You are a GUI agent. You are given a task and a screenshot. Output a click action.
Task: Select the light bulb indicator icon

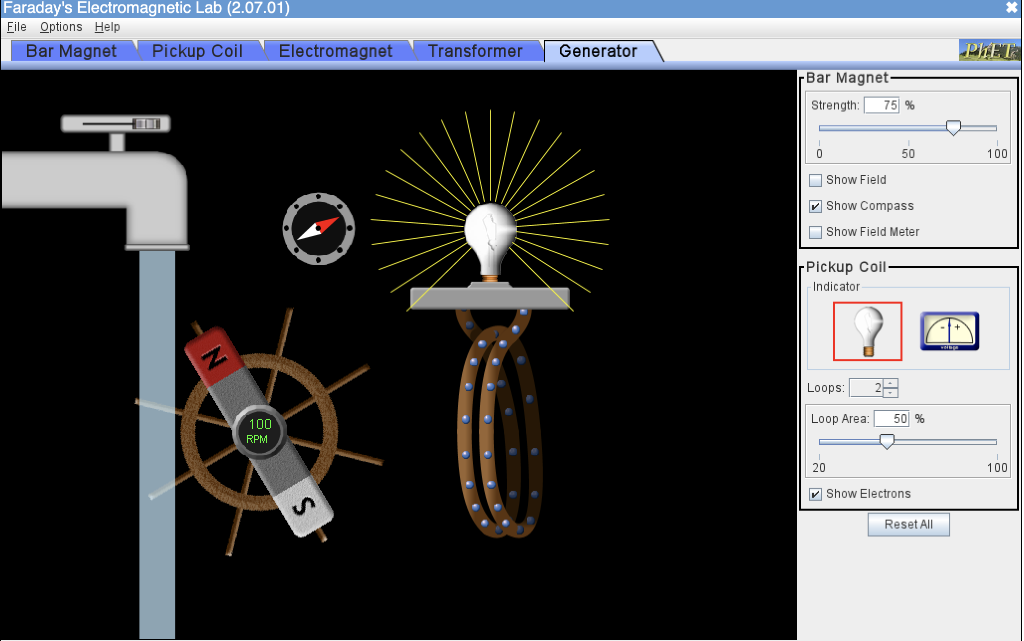[x=866, y=331]
